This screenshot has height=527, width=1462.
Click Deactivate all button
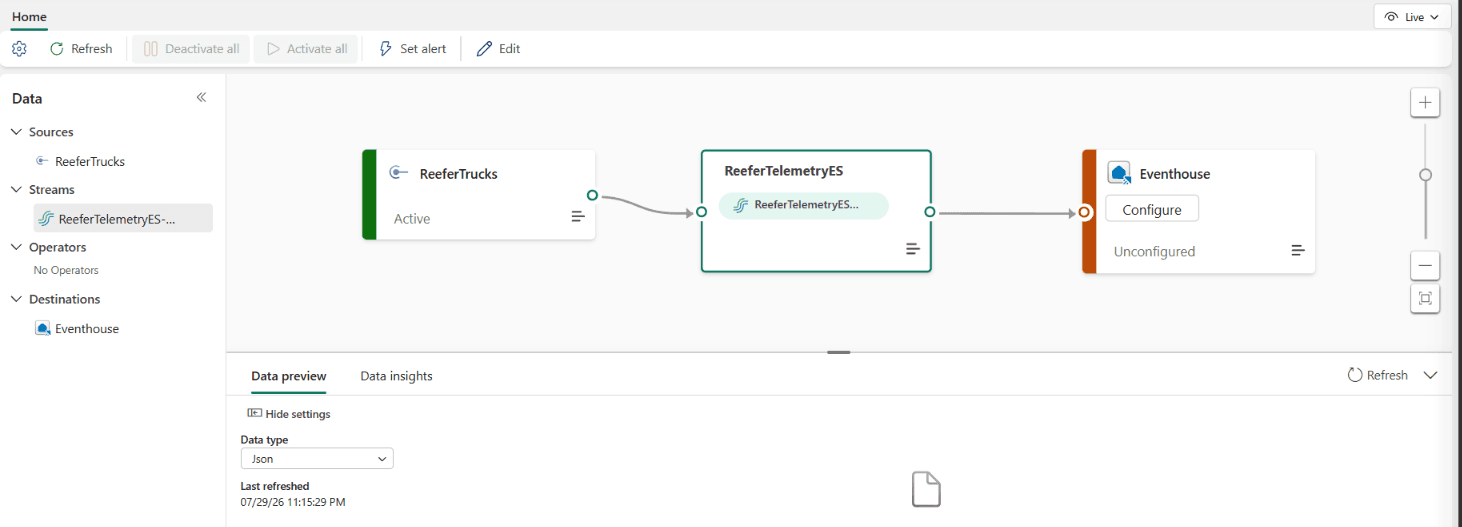[191, 48]
